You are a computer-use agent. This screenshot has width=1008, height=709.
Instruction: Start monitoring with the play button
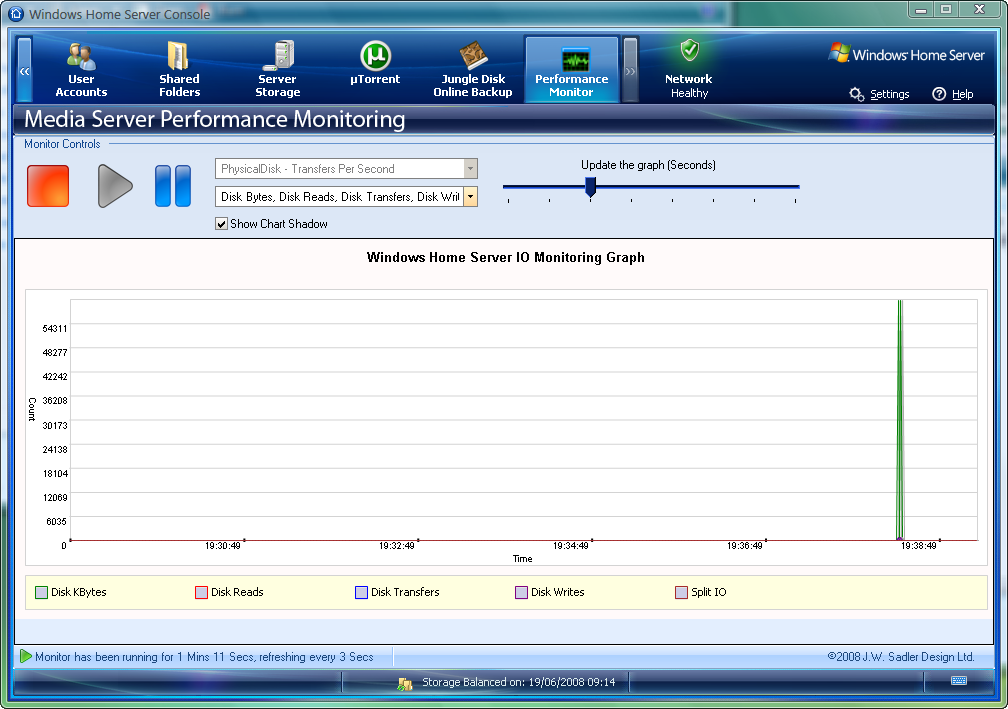click(x=115, y=186)
